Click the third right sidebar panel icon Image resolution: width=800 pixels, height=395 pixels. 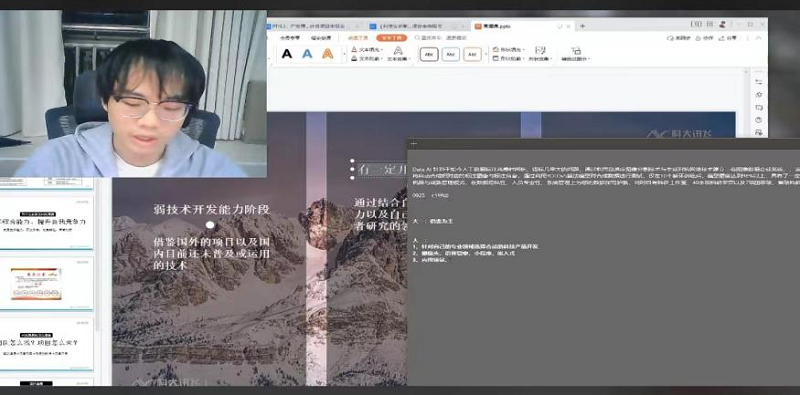pyautogui.click(x=759, y=108)
